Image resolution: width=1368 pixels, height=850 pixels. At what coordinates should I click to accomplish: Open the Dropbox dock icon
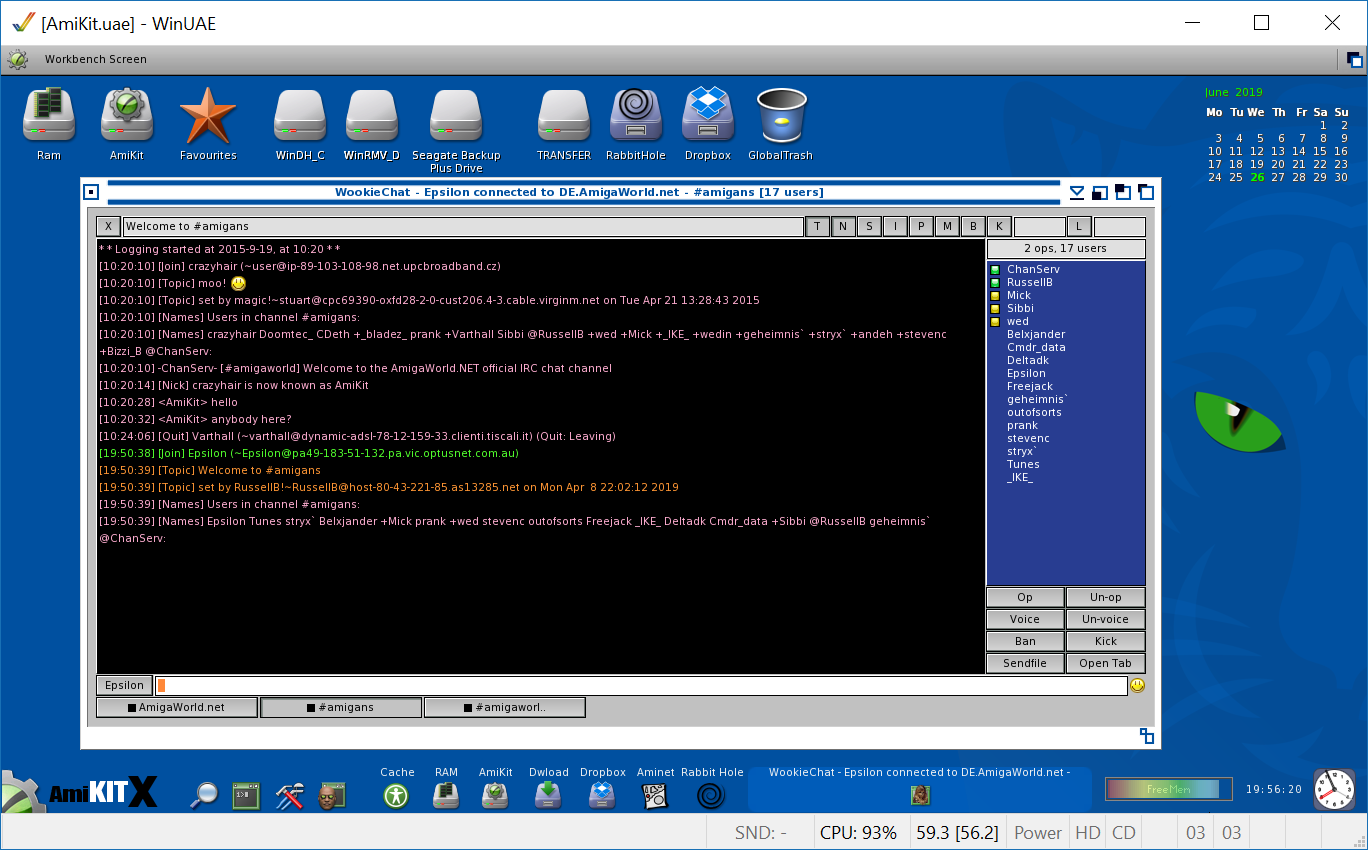point(602,795)
